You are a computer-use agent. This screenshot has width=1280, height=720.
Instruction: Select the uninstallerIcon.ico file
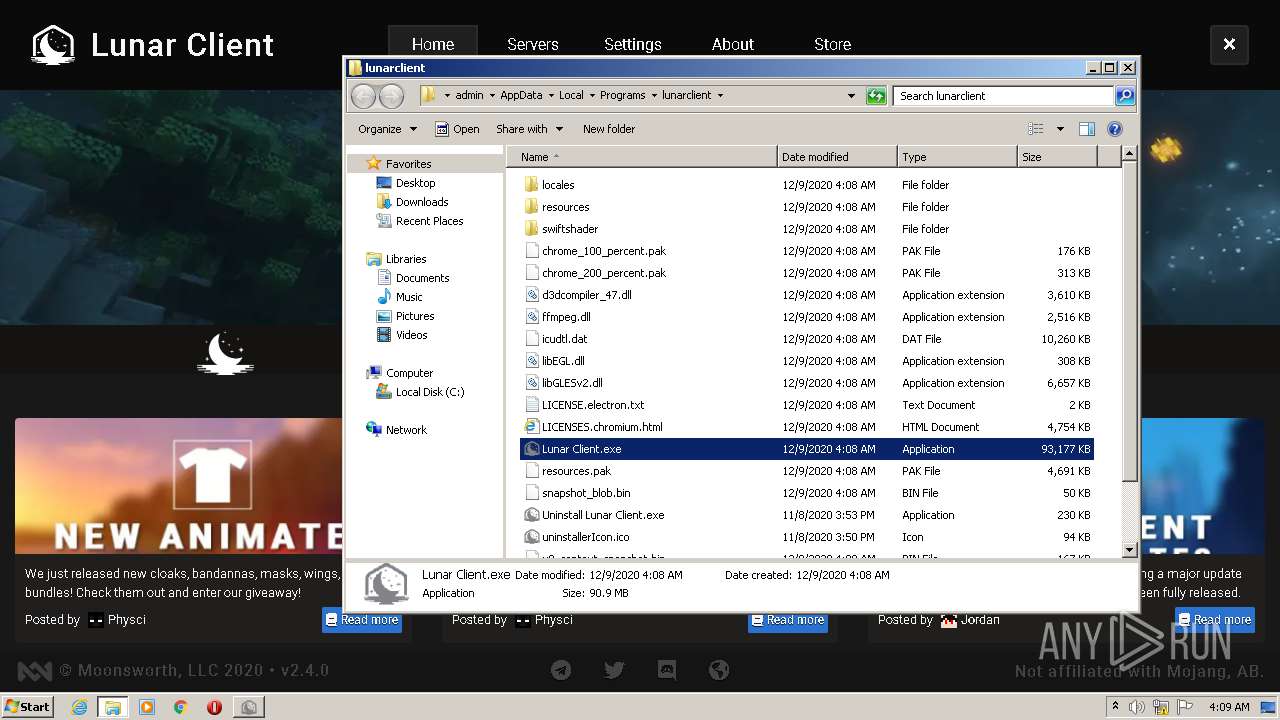[585, 537]
